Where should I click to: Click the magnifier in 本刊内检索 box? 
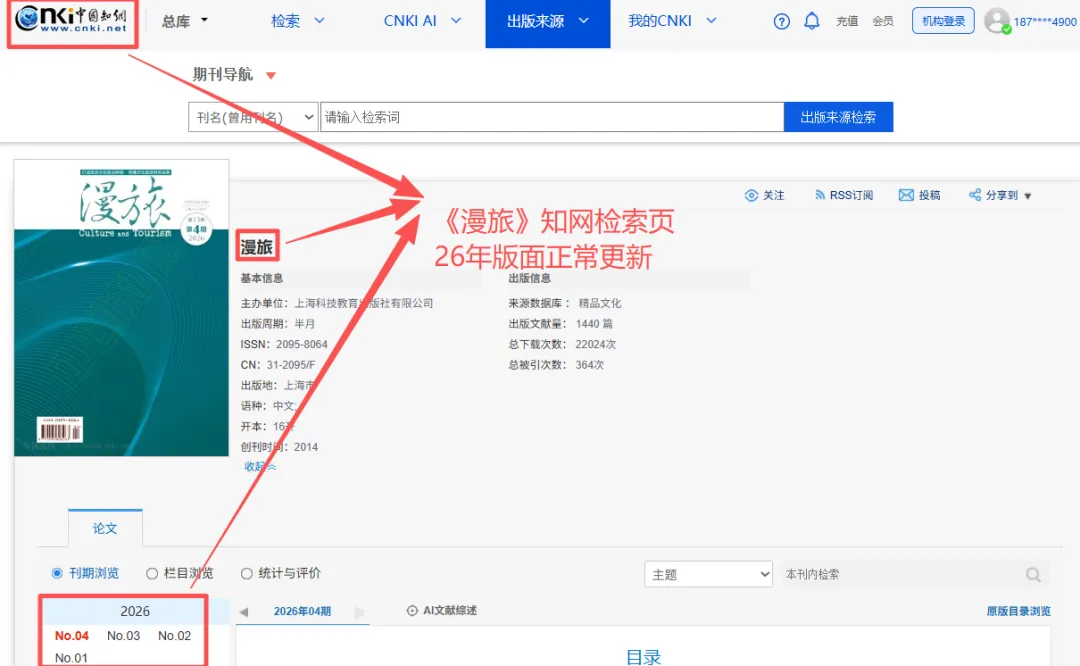(x=1032, y=574)
